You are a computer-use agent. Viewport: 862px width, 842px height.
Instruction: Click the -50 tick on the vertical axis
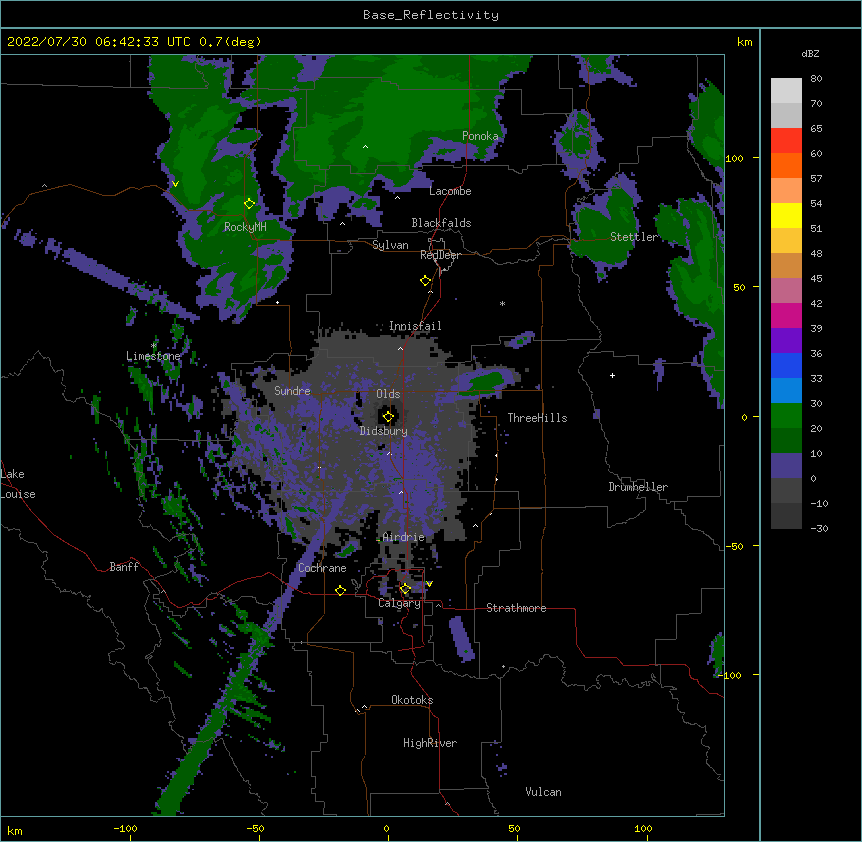pyautogui.click(x=734, y=546)
